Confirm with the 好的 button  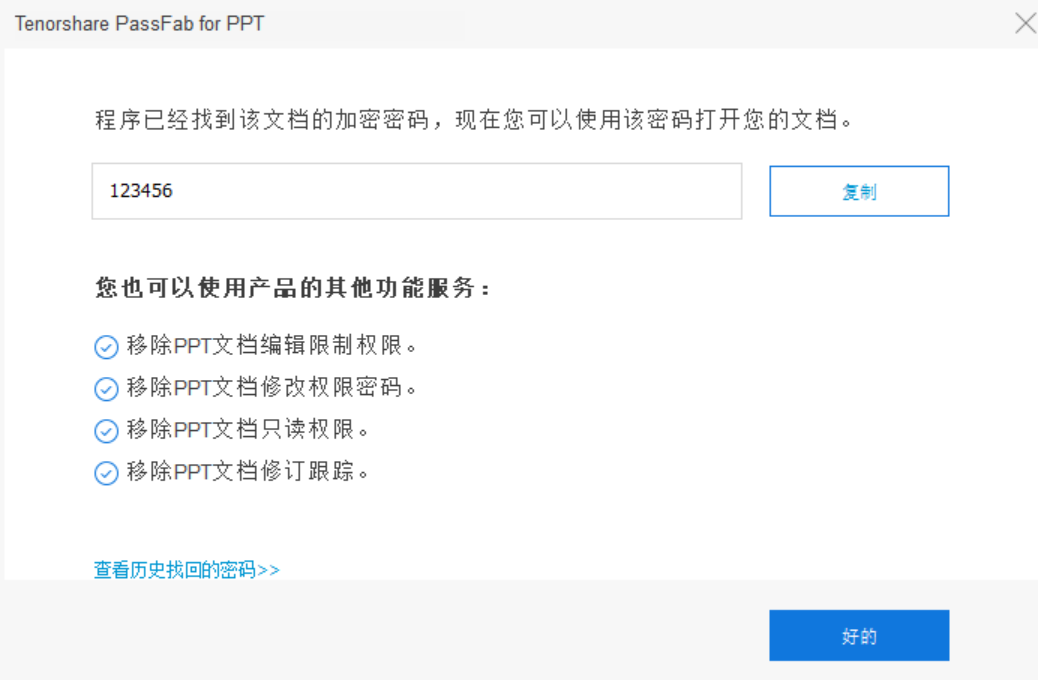pyautogui.click(x=858, y=635)
